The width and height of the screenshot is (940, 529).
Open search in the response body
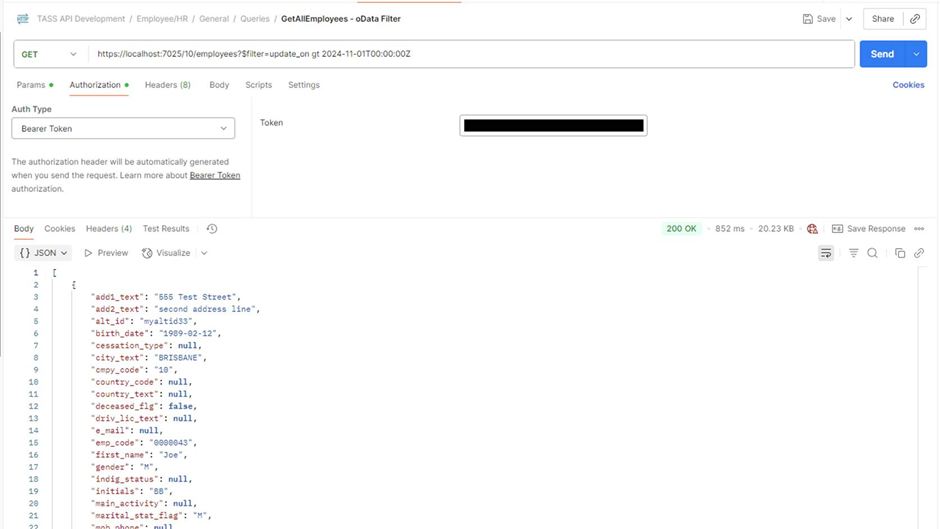click(872, 254)
